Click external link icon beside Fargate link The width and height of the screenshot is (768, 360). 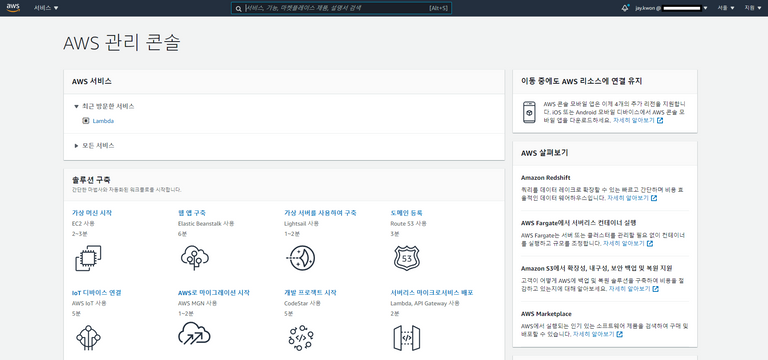pyautogui.click(x=649, y=243)
